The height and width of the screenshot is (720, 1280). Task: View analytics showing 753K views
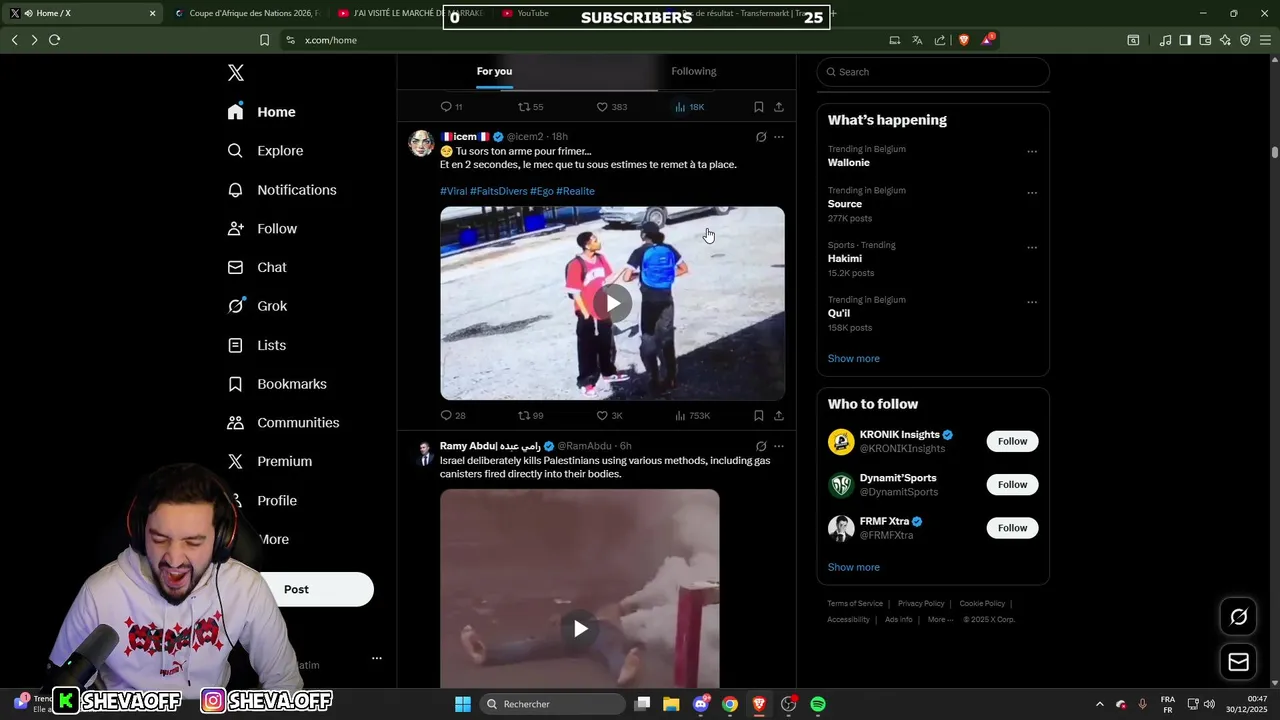pos(692,415)
